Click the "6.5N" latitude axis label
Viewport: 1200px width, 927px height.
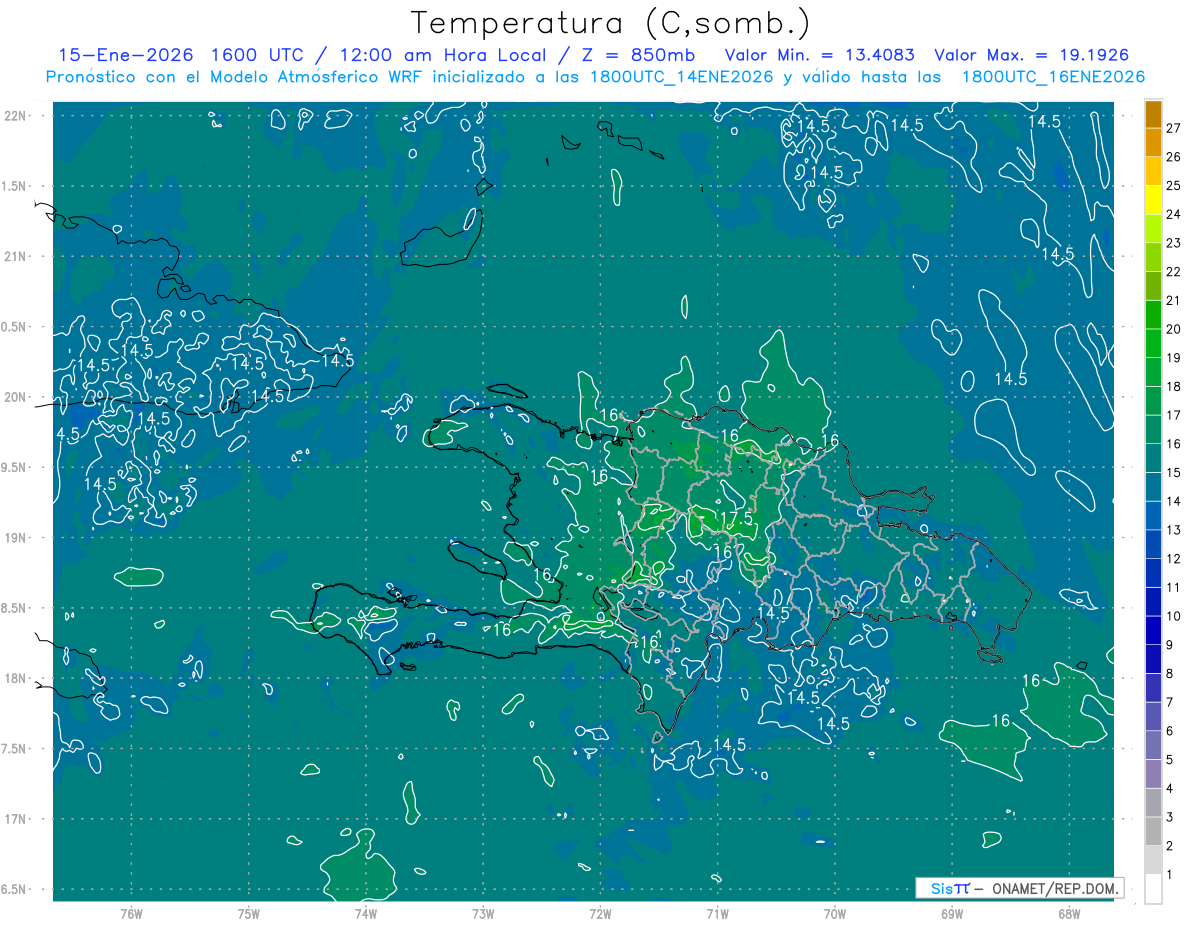coord(14,889)
